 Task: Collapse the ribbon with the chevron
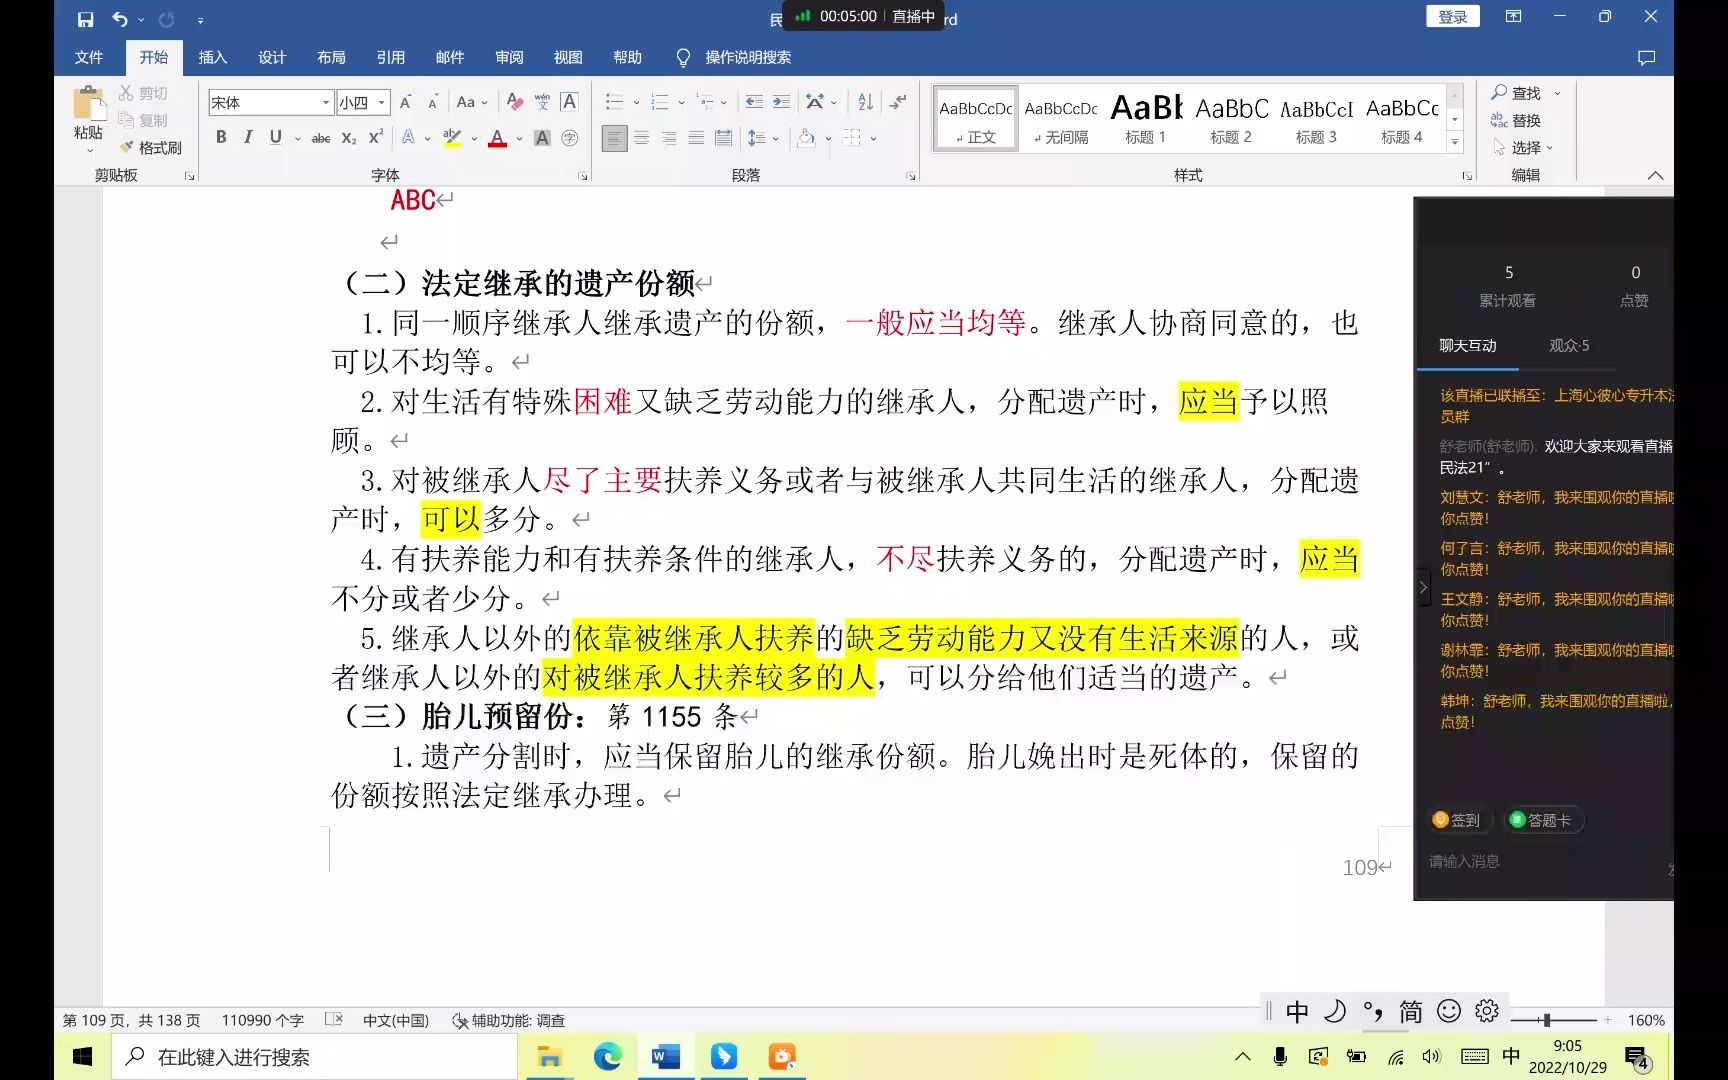coord(1655,175)
